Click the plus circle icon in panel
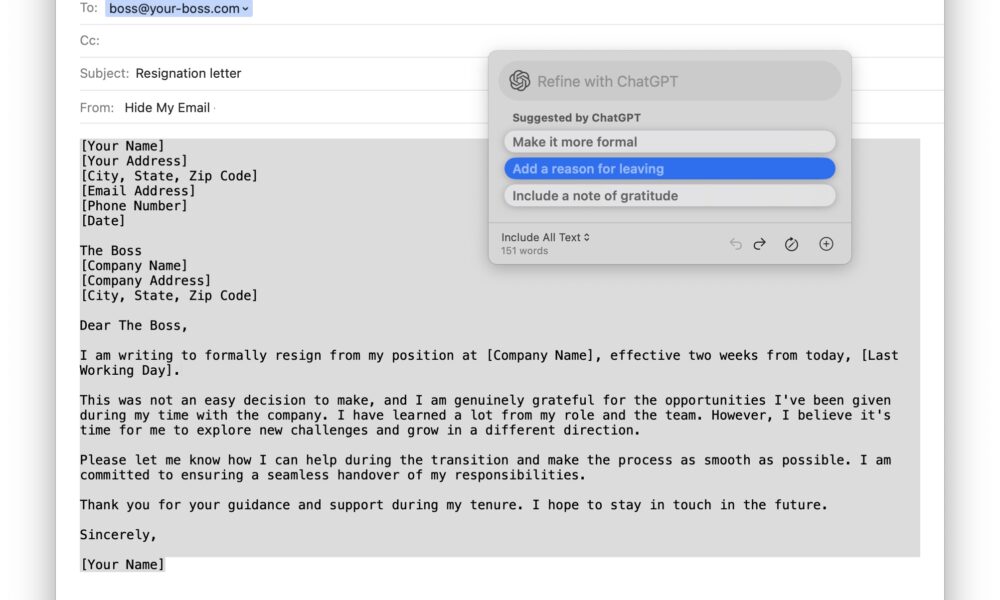1000x600 pixels. point(826,244)
